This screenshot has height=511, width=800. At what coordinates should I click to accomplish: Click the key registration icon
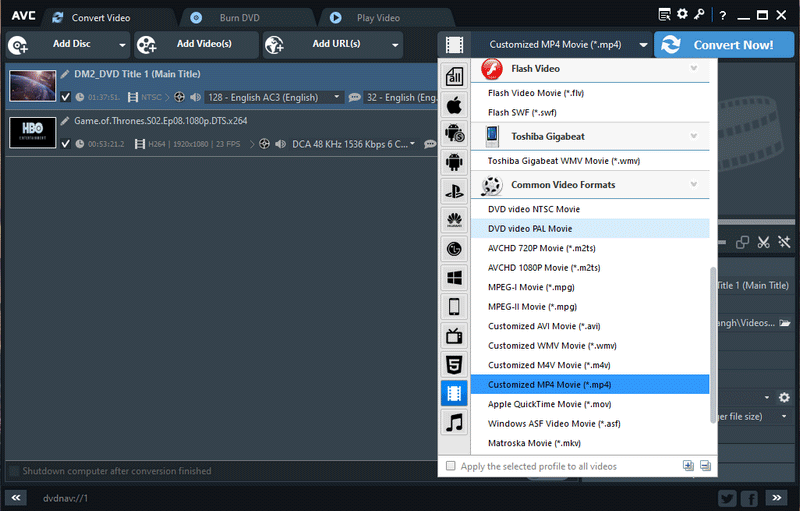click(699, 14)
